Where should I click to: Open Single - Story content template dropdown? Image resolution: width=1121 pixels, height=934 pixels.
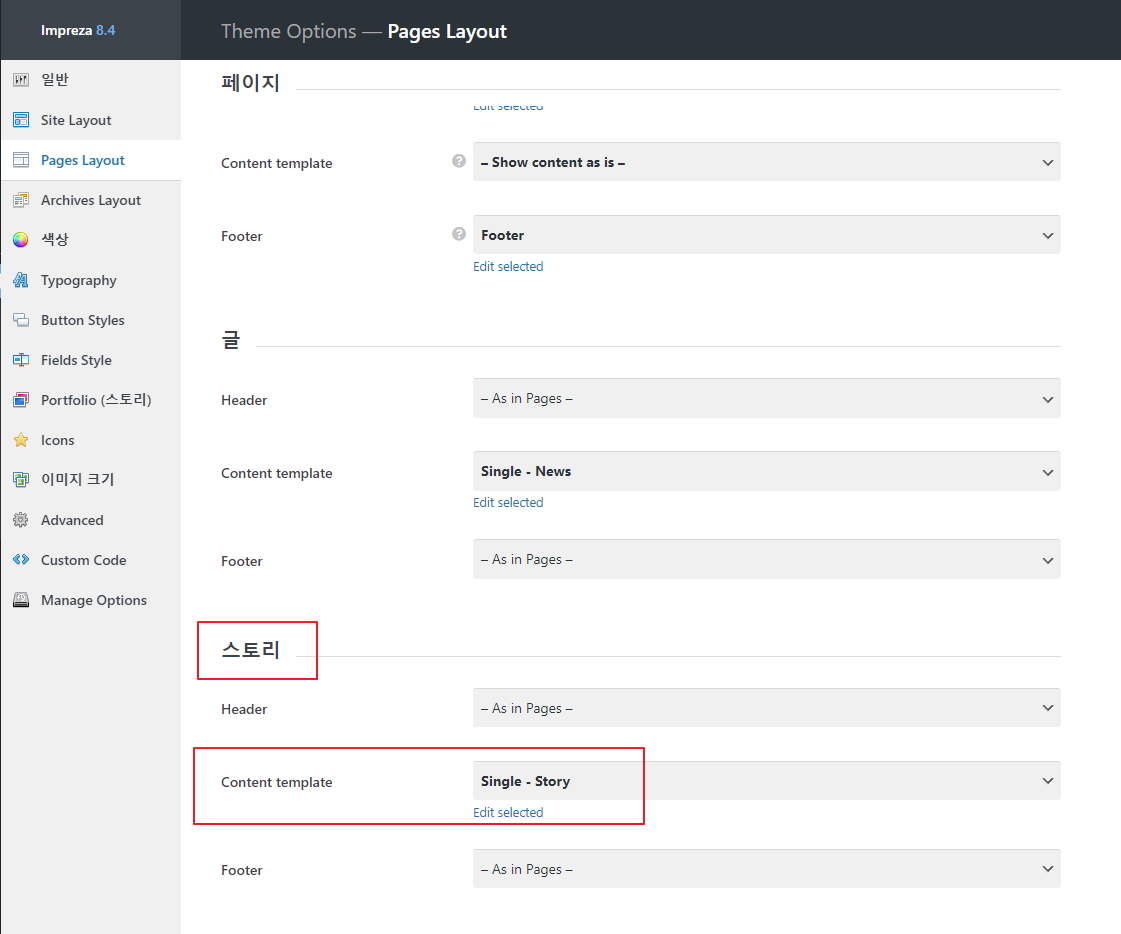766,781
